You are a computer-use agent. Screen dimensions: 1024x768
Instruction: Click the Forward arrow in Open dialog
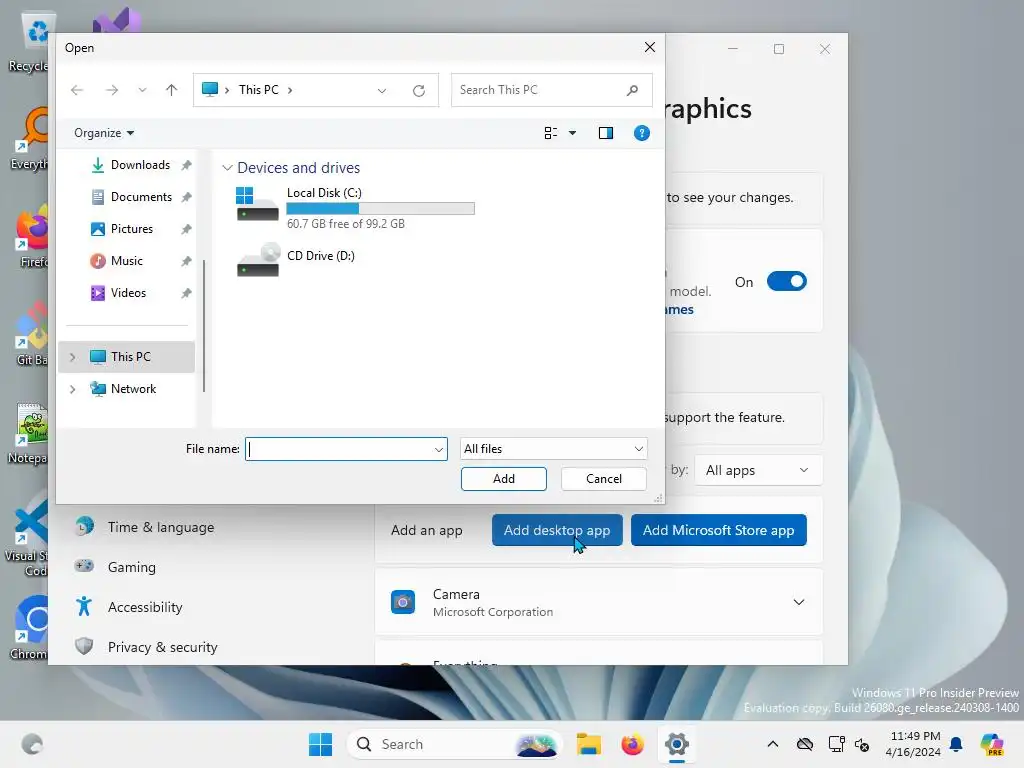point(112,90)
